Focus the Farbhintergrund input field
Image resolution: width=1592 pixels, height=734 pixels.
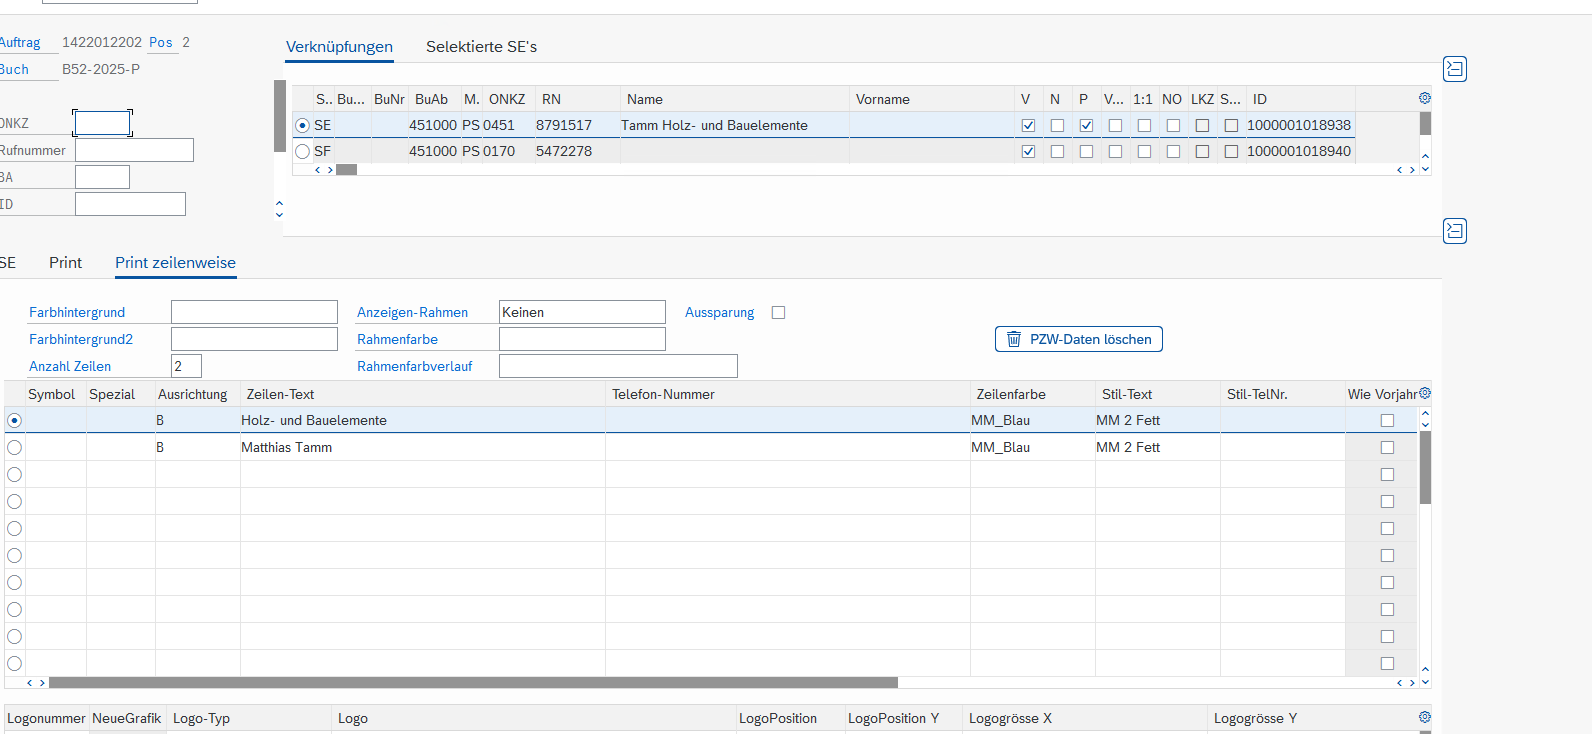click(x=254, y=312)
